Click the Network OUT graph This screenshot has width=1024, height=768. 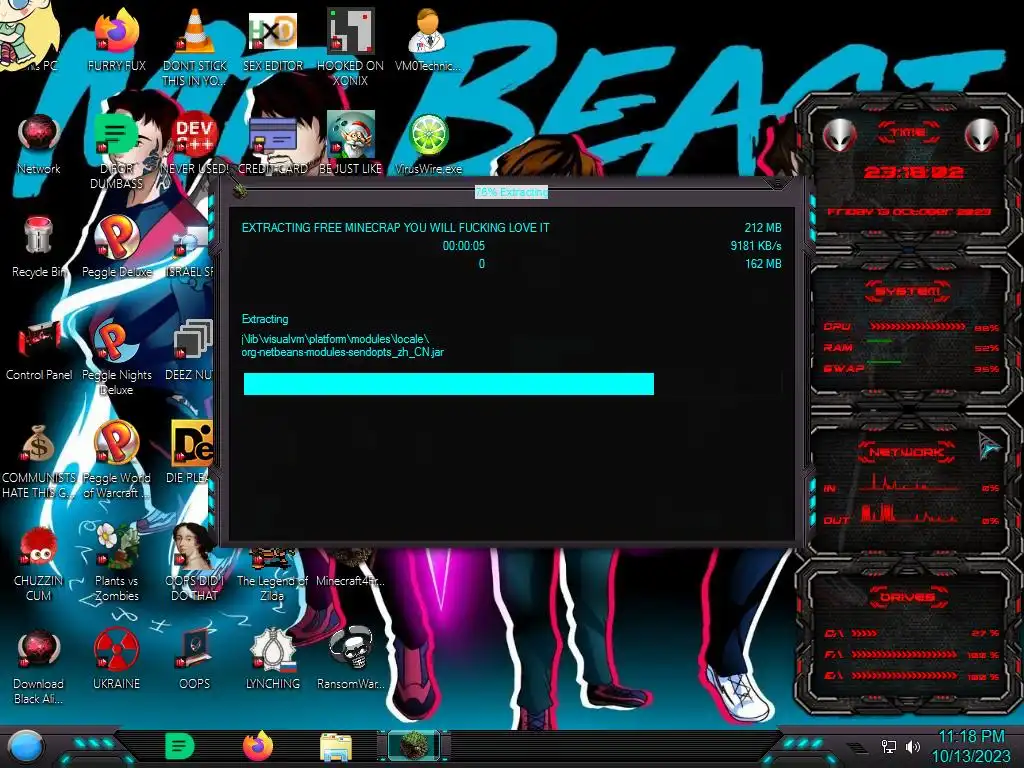[x=909, y=514]
